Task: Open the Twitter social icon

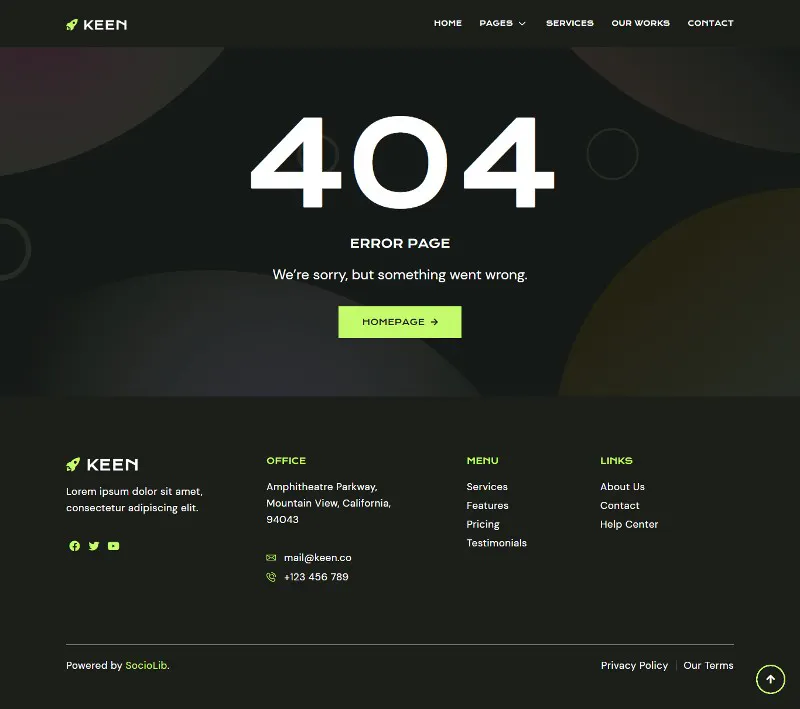Action: tap(94, 546)
